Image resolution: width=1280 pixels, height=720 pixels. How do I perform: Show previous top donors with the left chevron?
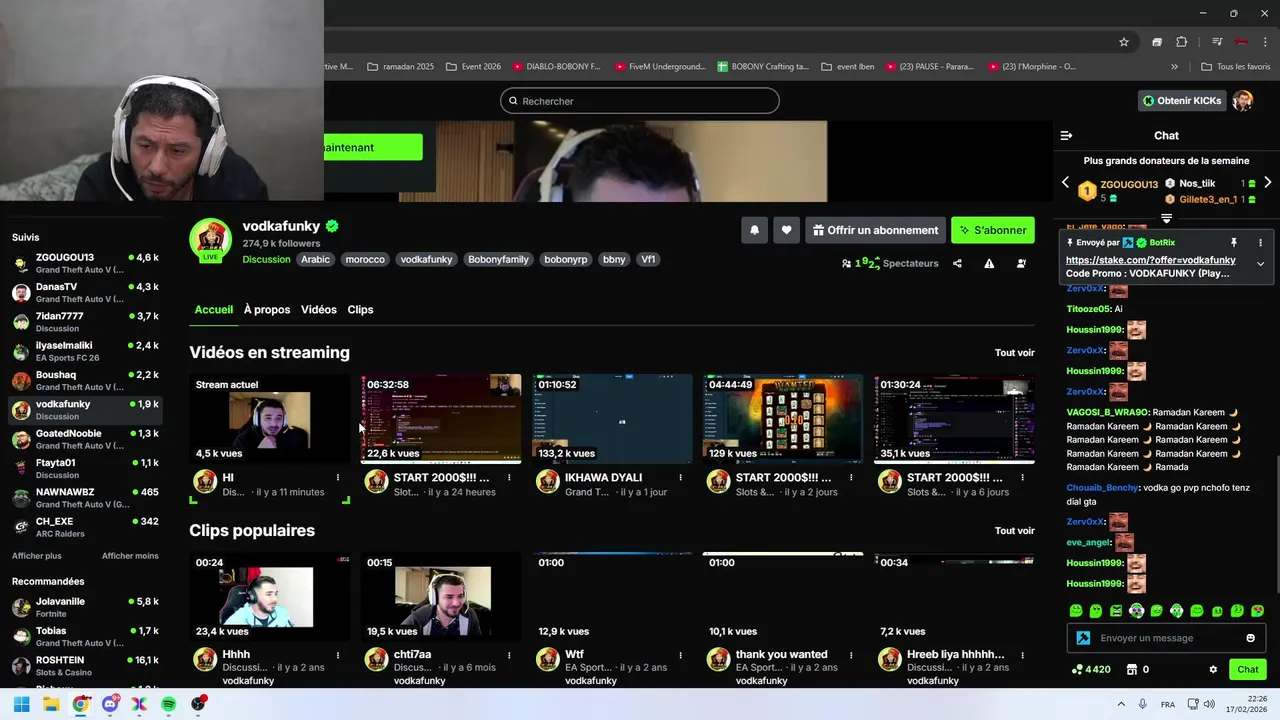point(1065,183)
